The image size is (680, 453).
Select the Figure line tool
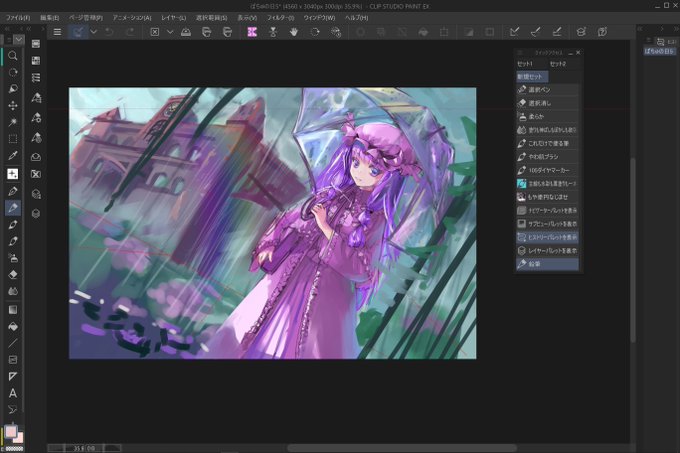[13, 343]
